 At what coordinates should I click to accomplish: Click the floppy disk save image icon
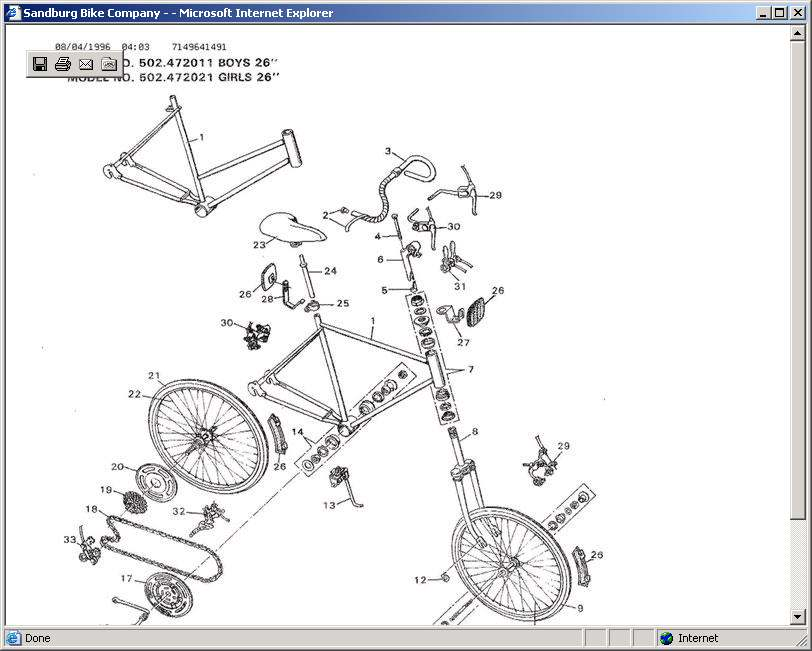tap(40, 64)
